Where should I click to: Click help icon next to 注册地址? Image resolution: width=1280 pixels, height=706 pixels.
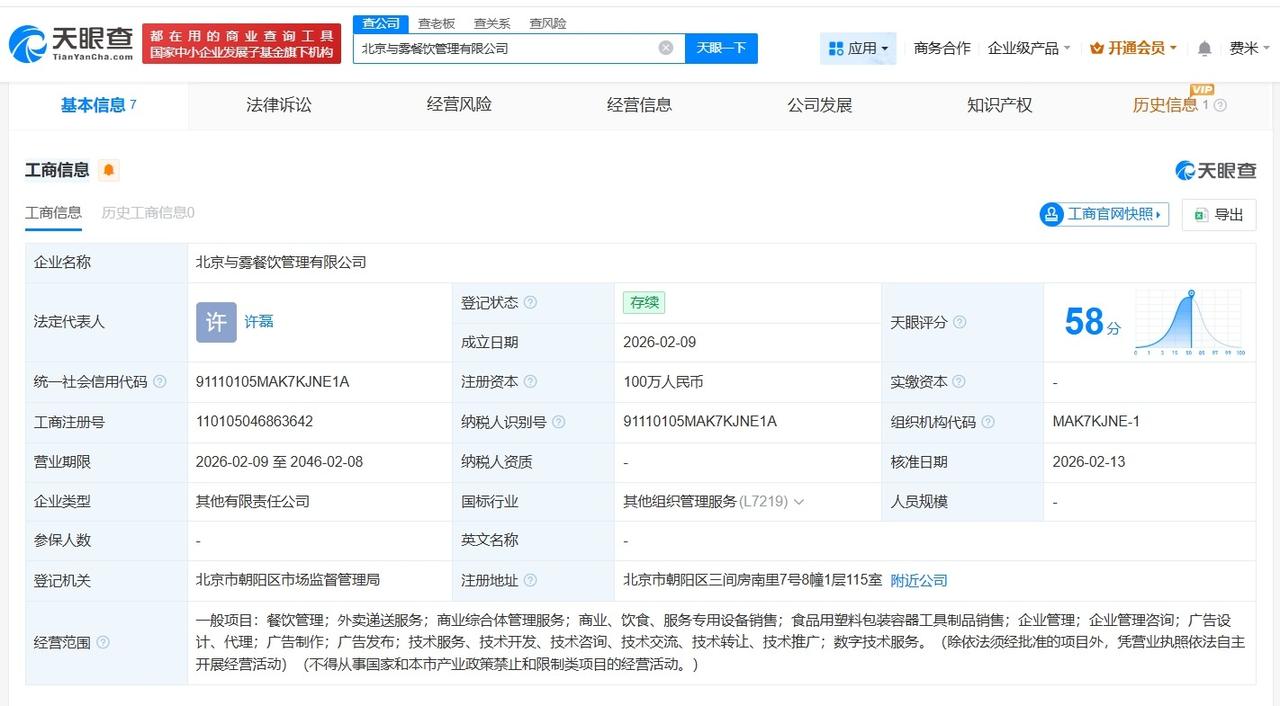click(530, 581)
